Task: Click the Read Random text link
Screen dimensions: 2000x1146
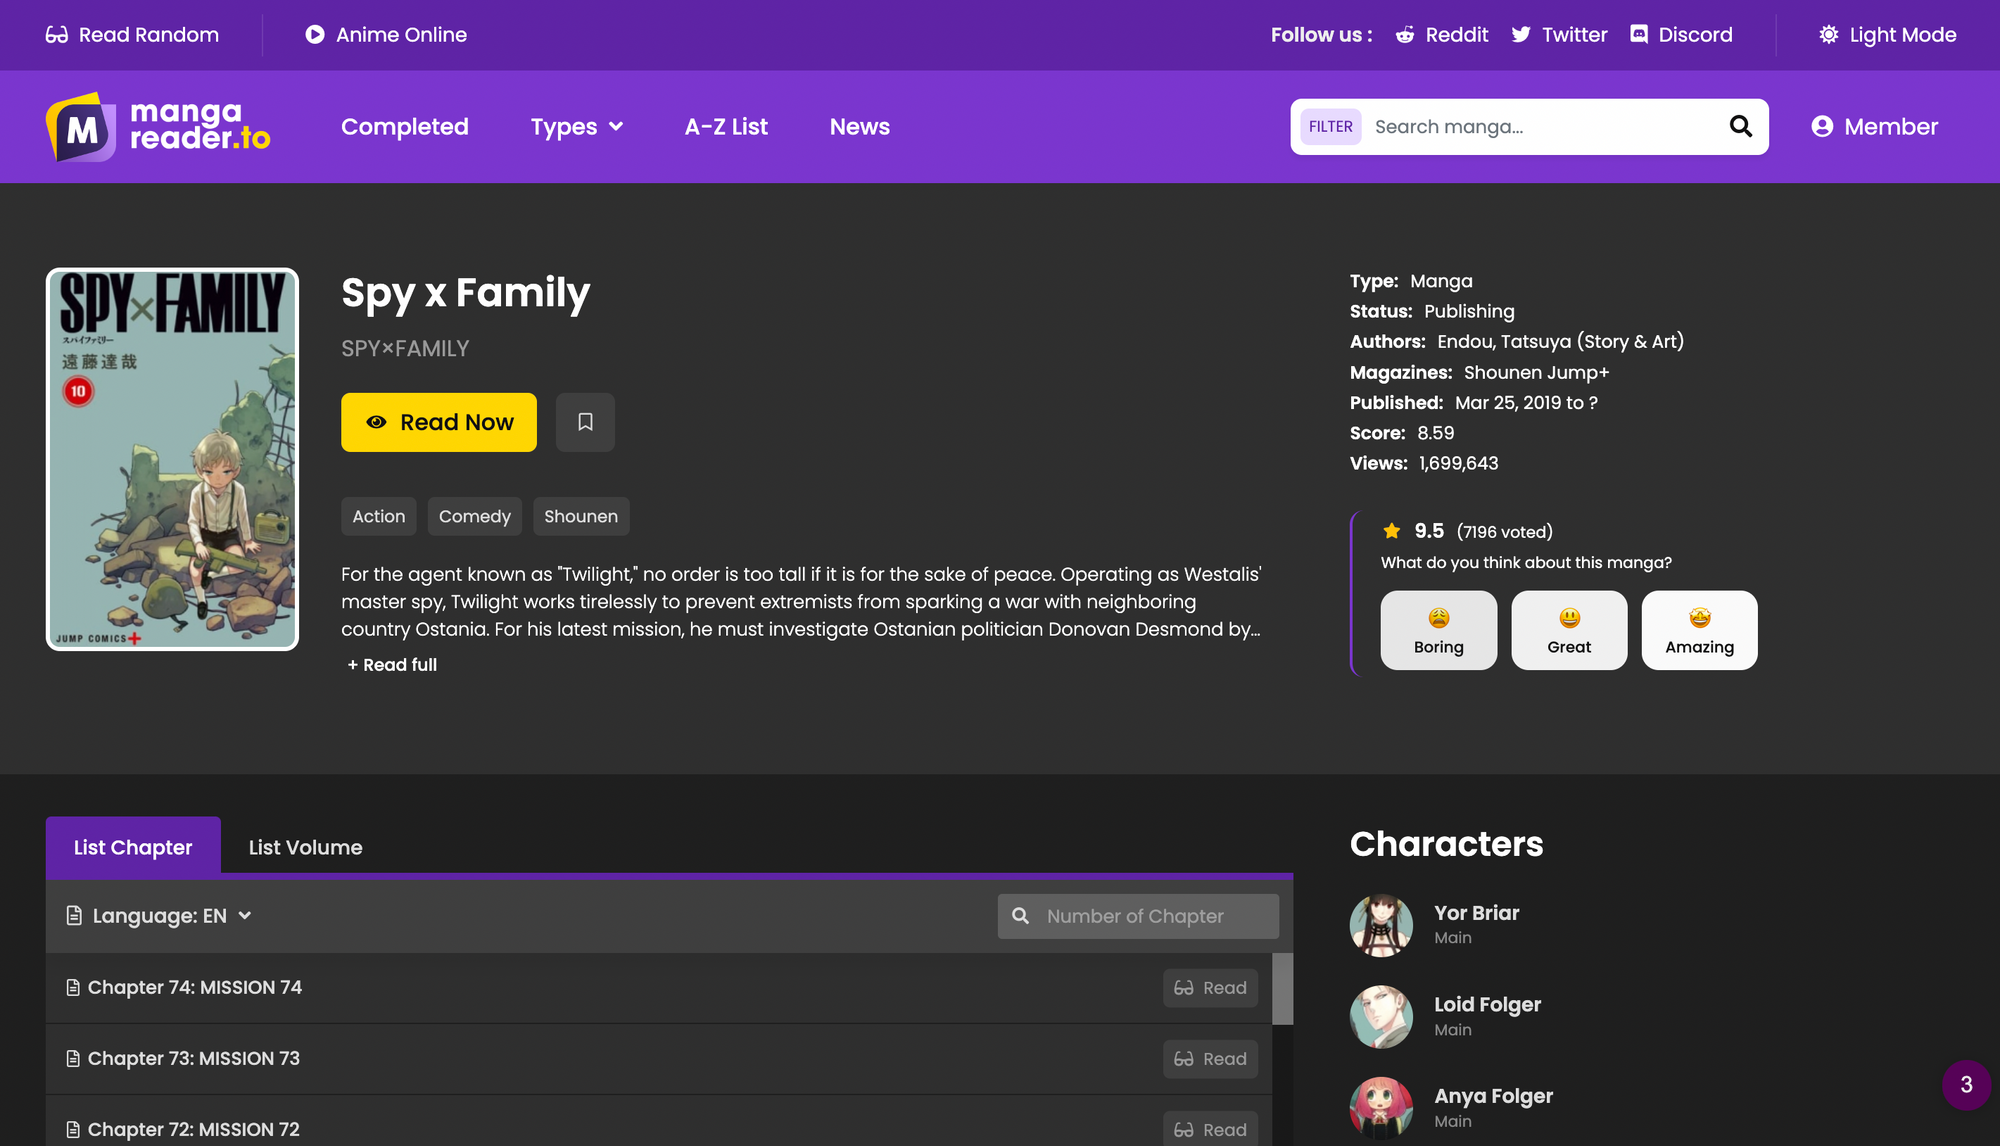Action: [x=149, y=35]
